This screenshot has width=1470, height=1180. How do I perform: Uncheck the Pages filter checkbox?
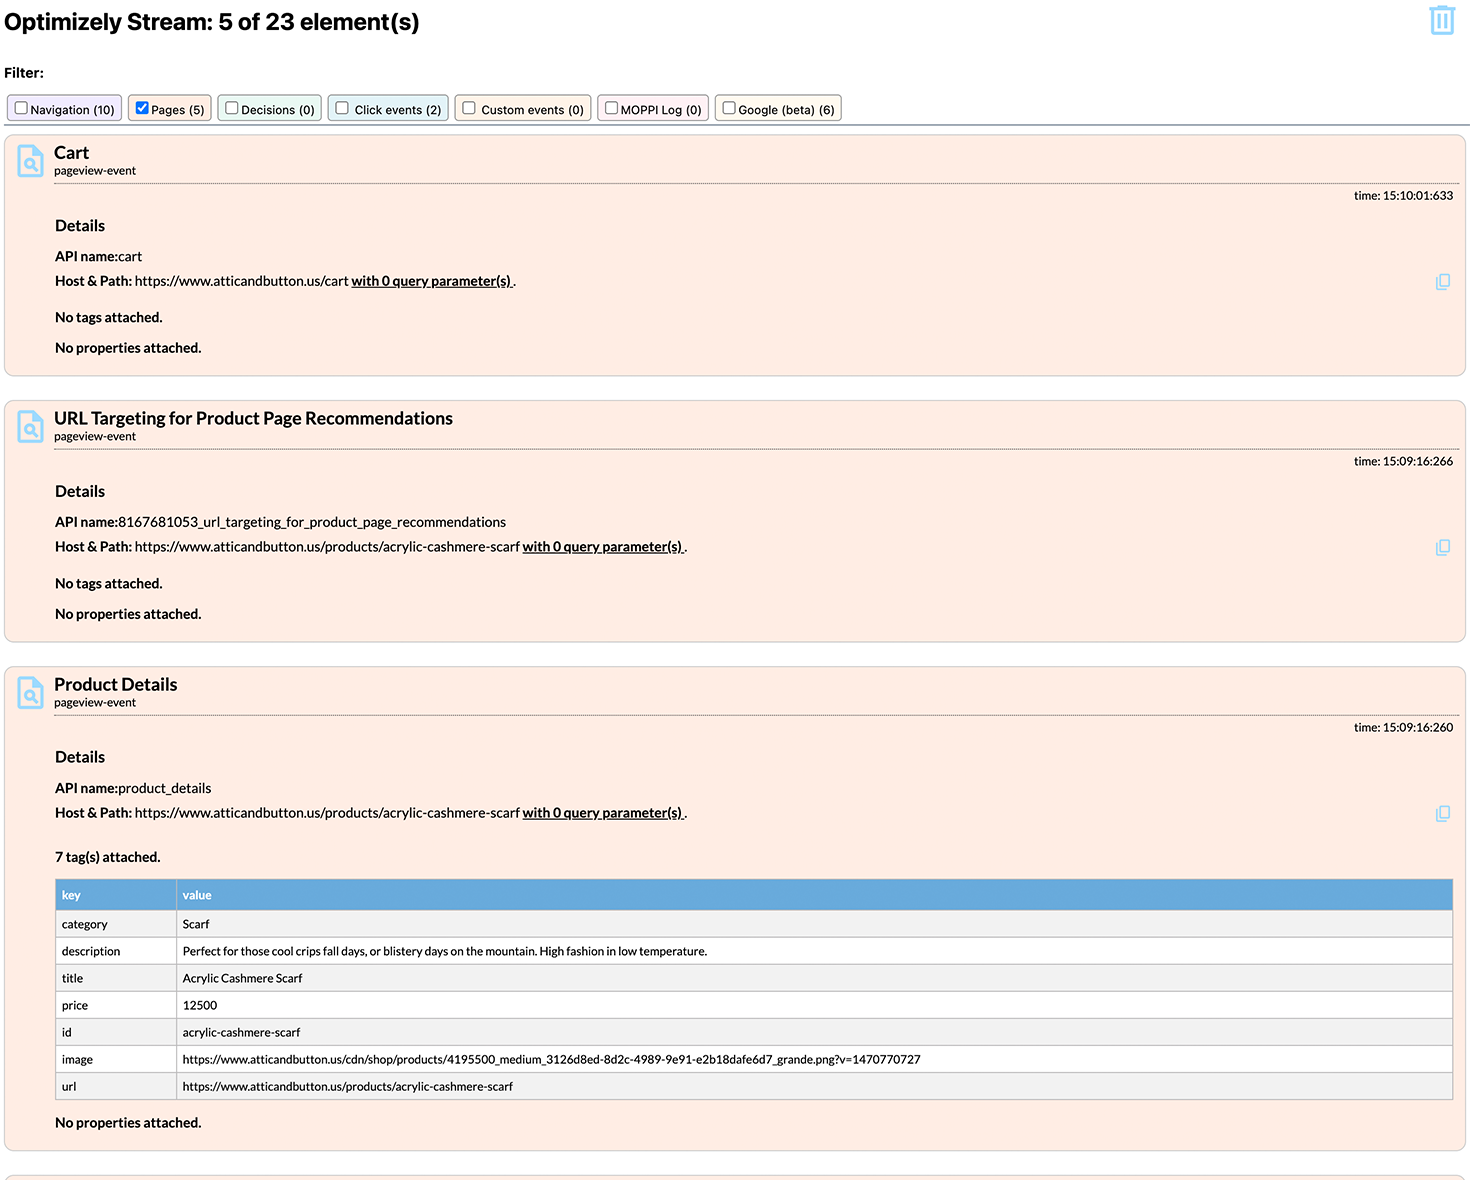[x=142, y=108]
